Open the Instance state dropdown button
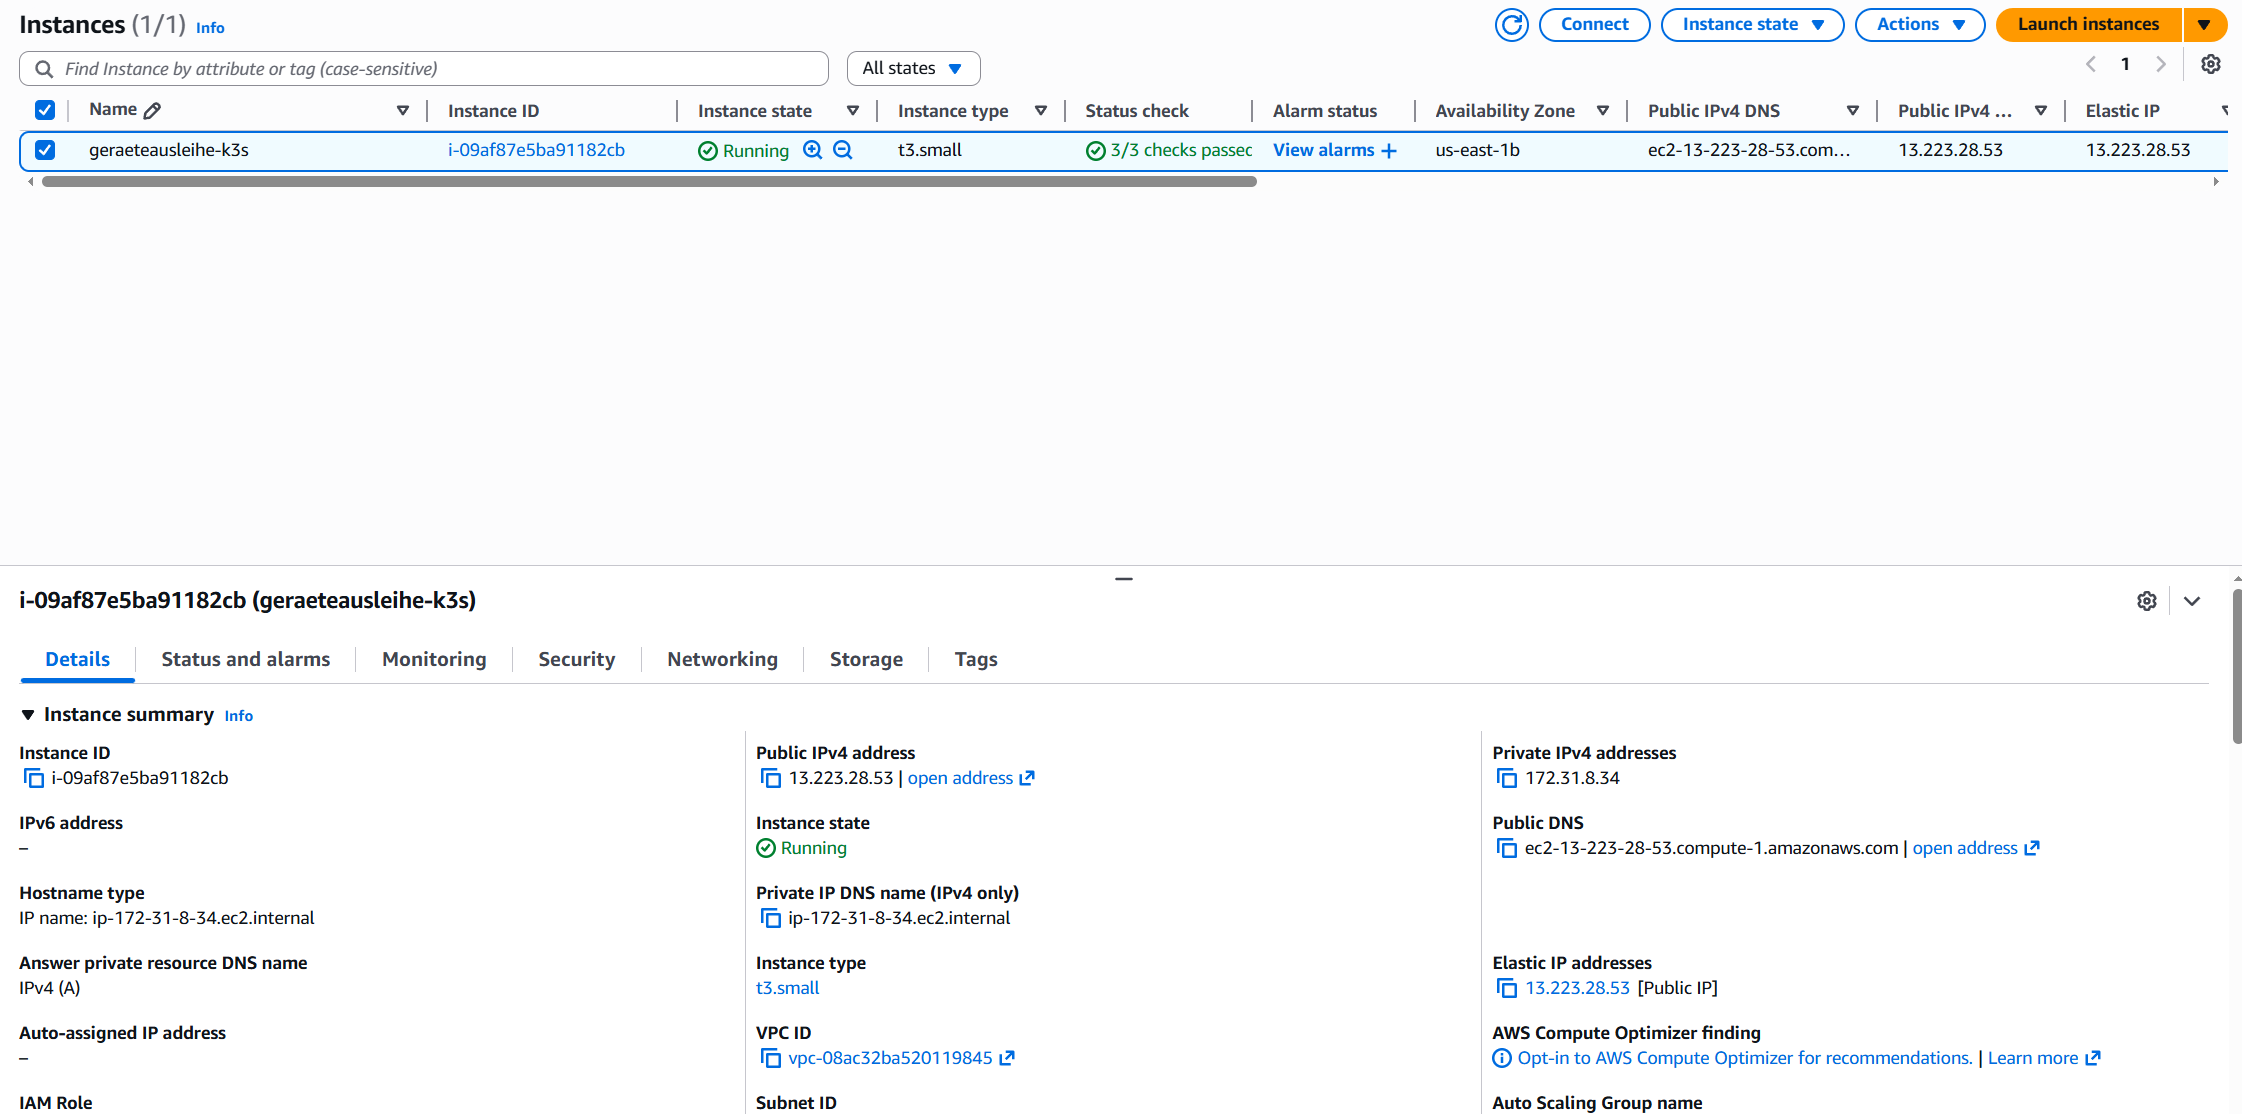Screen dimensions: 2242x1114 1752,25
